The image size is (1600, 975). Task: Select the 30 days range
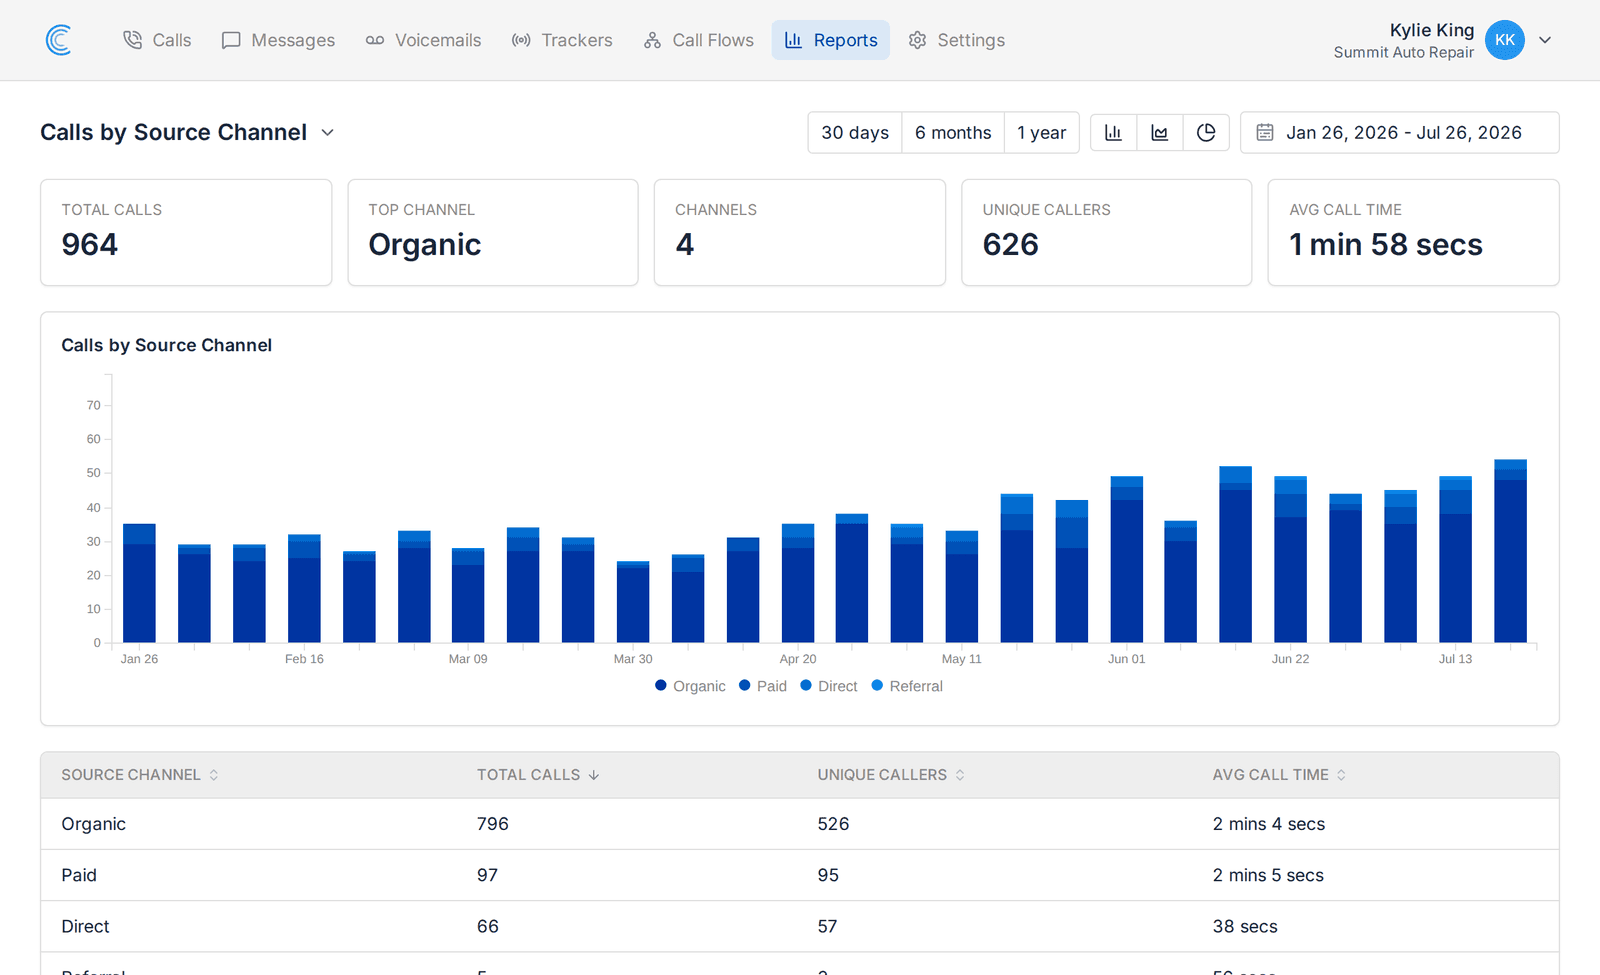click(x=855, y=133)
